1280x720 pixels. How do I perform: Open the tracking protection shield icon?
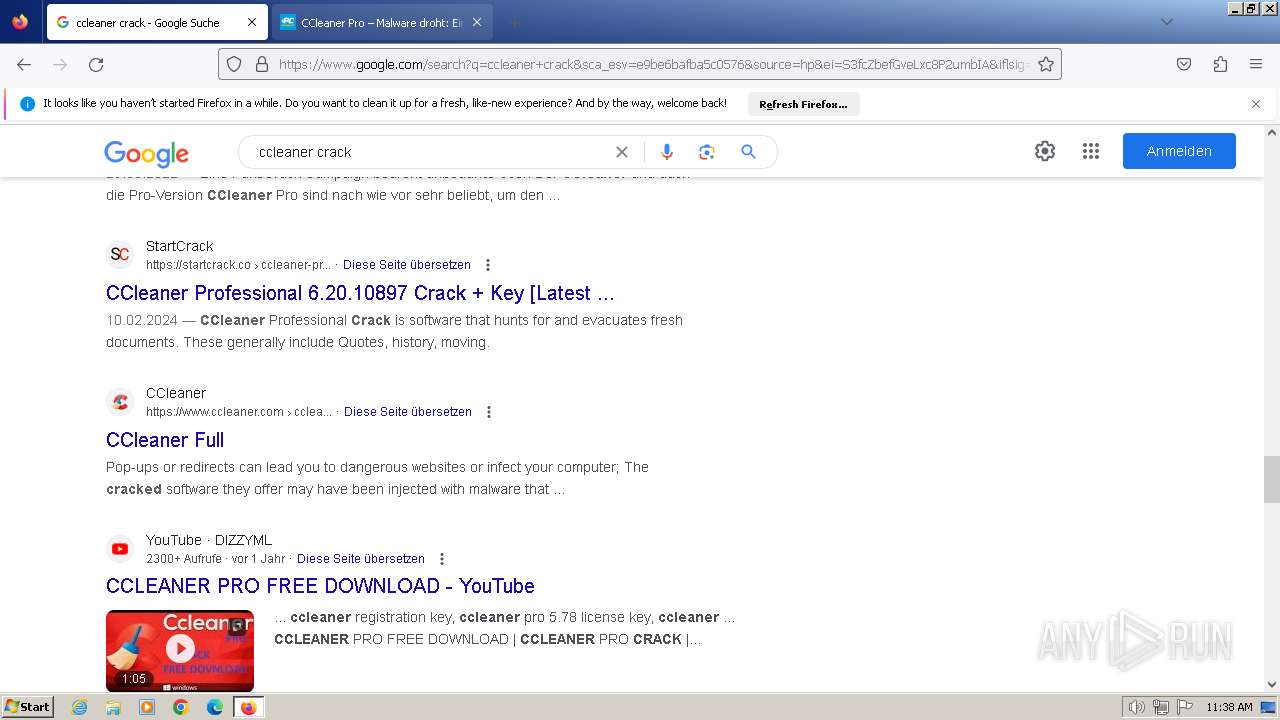coord(234,64)
